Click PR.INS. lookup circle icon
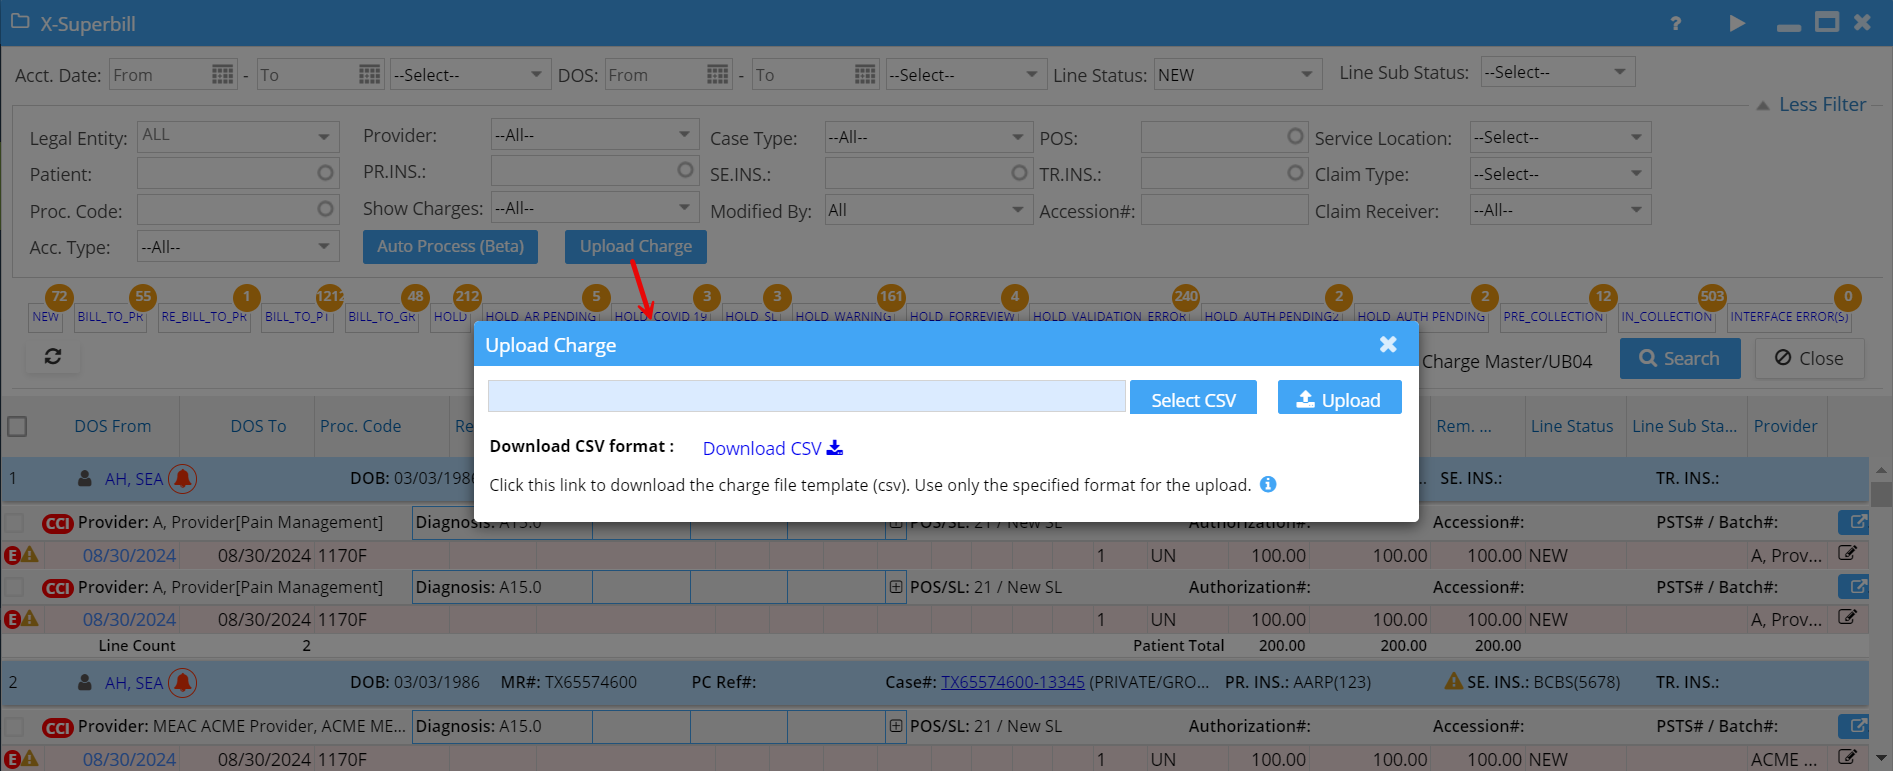 tap(685, 170)
